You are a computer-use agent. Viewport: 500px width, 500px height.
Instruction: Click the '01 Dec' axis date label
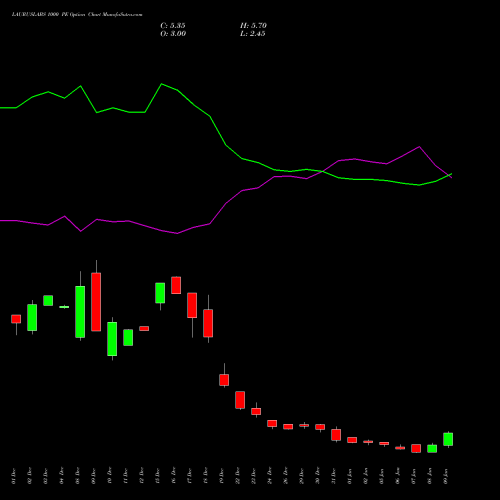click(x=14, y=476)
